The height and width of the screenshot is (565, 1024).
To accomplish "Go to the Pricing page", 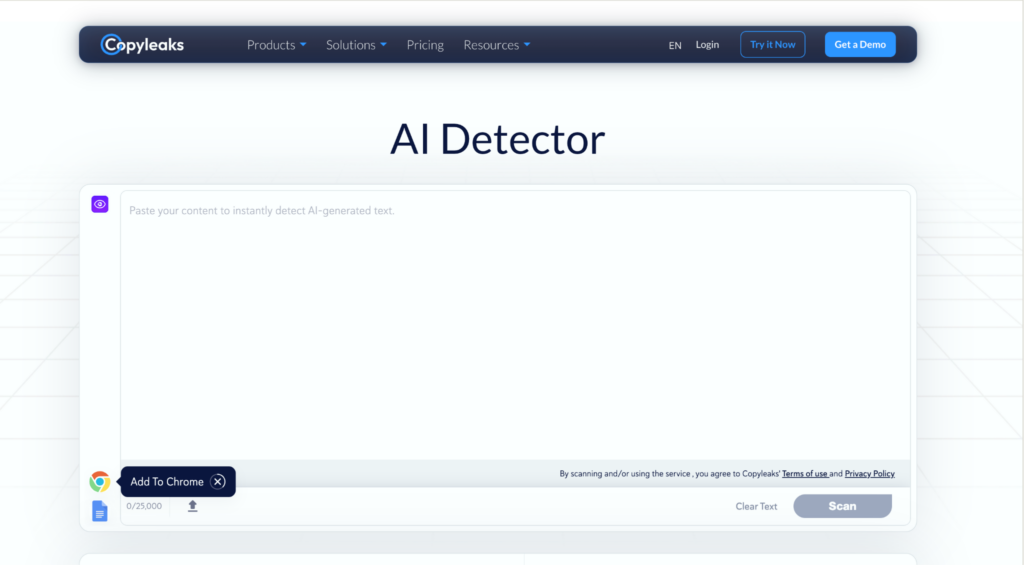I will tap(425, 45).
